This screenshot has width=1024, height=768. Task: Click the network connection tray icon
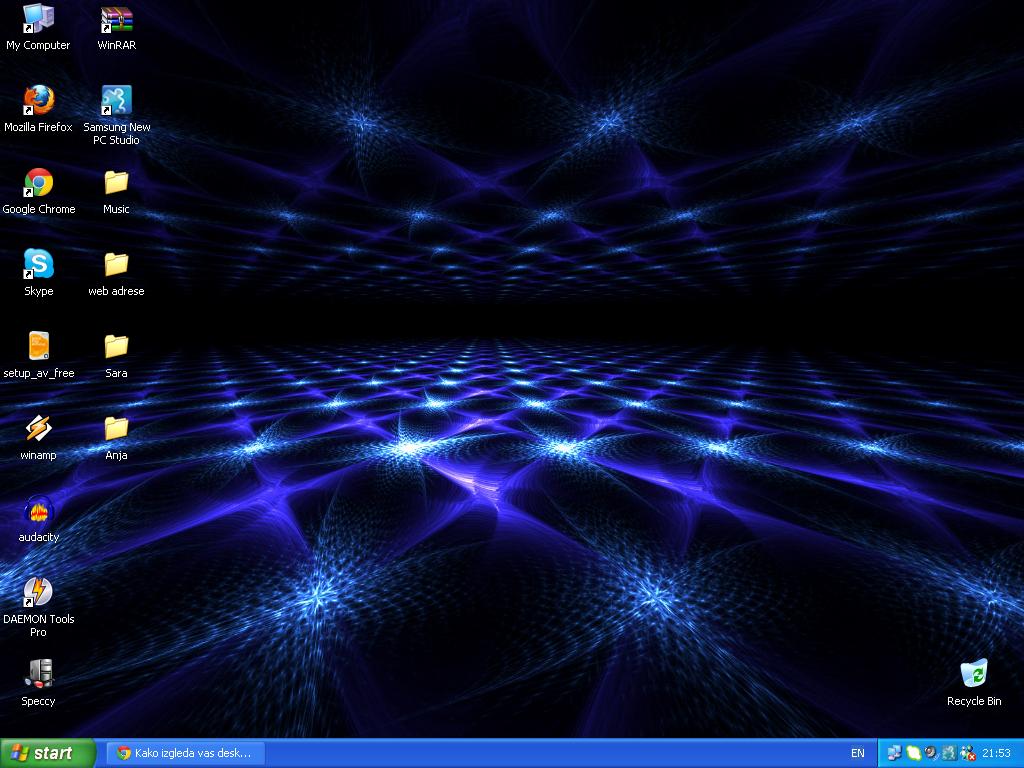[x=894, y=754]
